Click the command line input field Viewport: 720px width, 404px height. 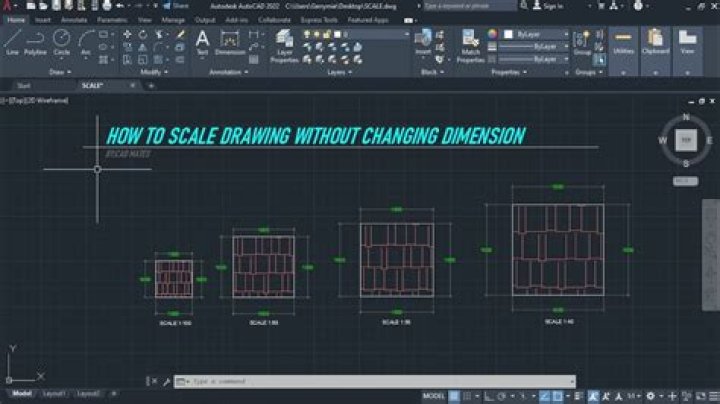point(375,381)
